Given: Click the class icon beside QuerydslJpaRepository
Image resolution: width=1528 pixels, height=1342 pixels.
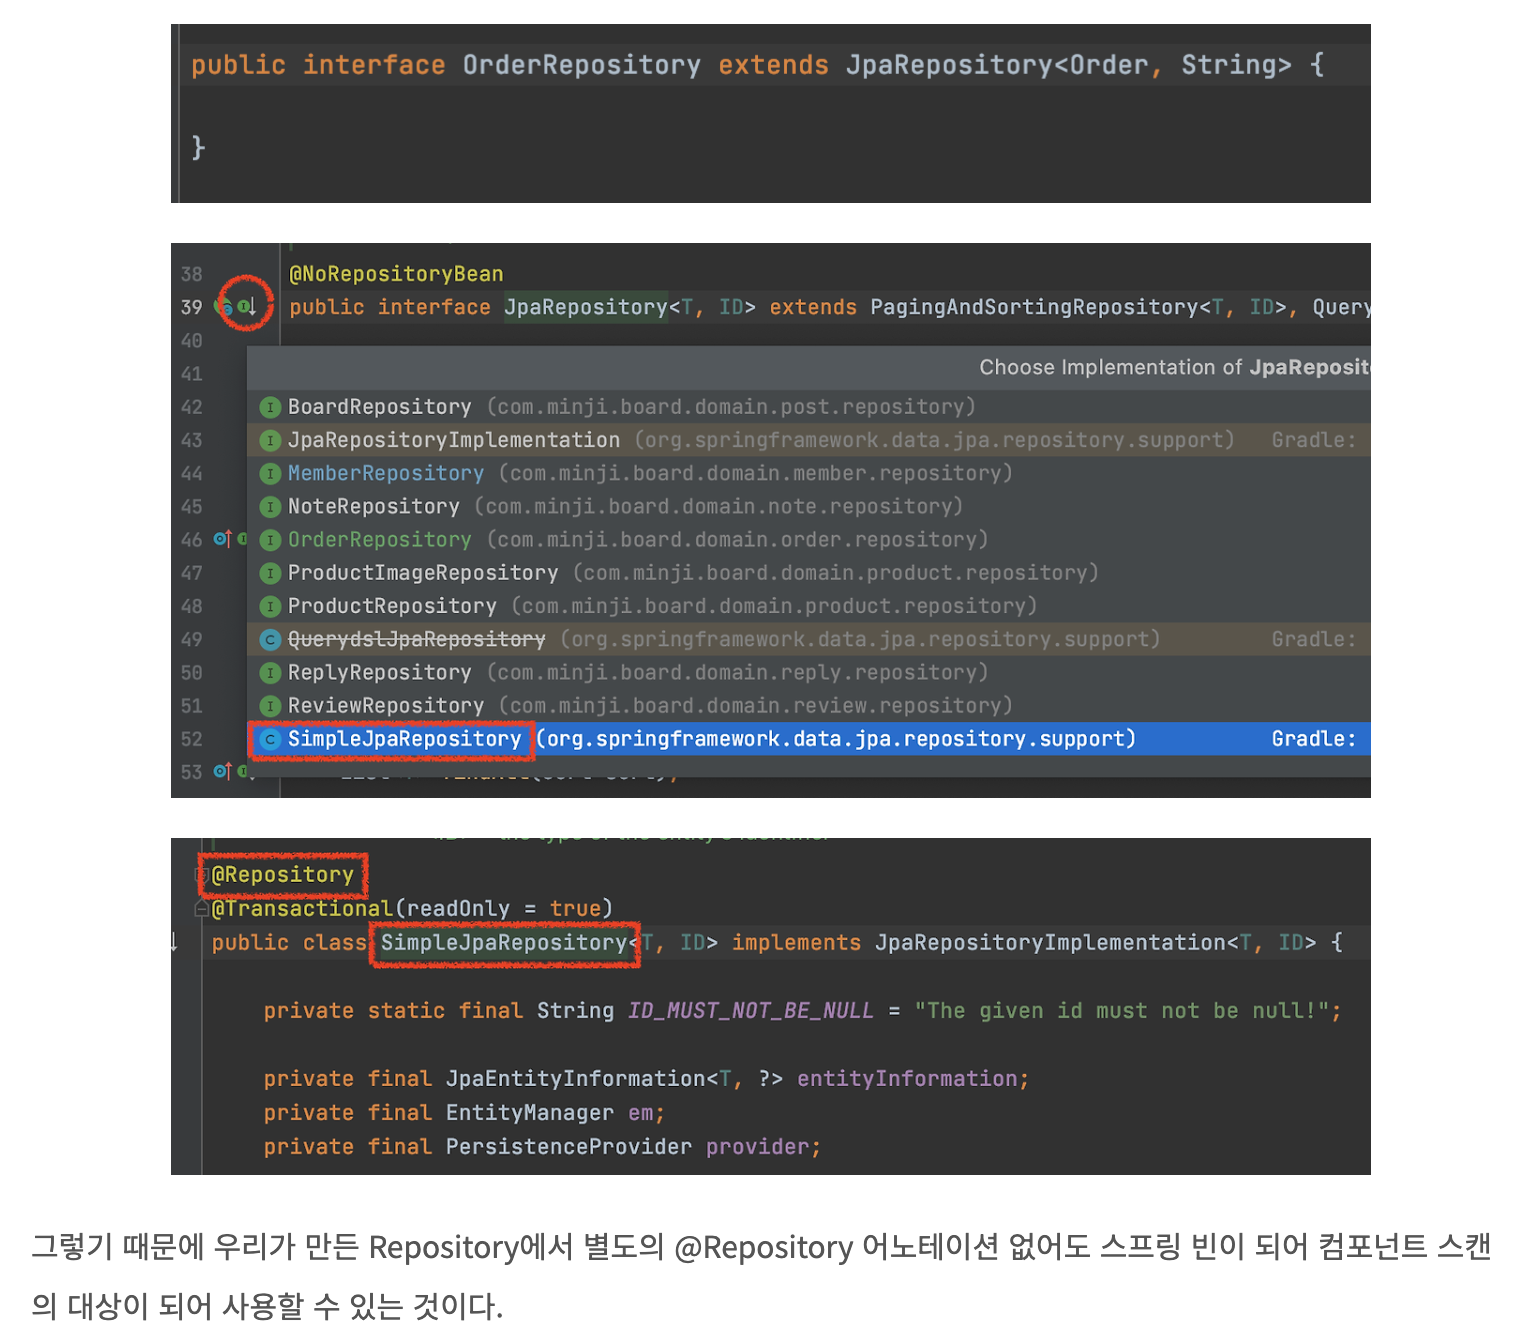Looking at the screenshot, I should click(270, 639).
